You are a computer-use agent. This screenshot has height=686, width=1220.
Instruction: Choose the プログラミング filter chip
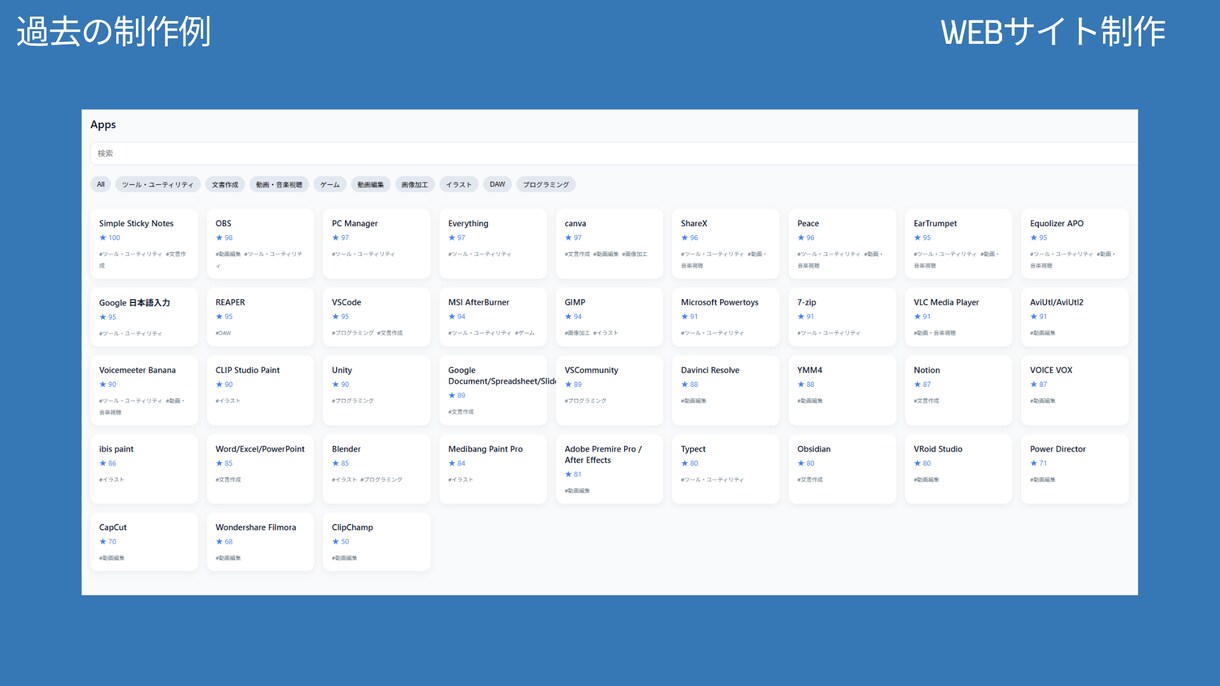pyautogui.click(x=546, y=184)
